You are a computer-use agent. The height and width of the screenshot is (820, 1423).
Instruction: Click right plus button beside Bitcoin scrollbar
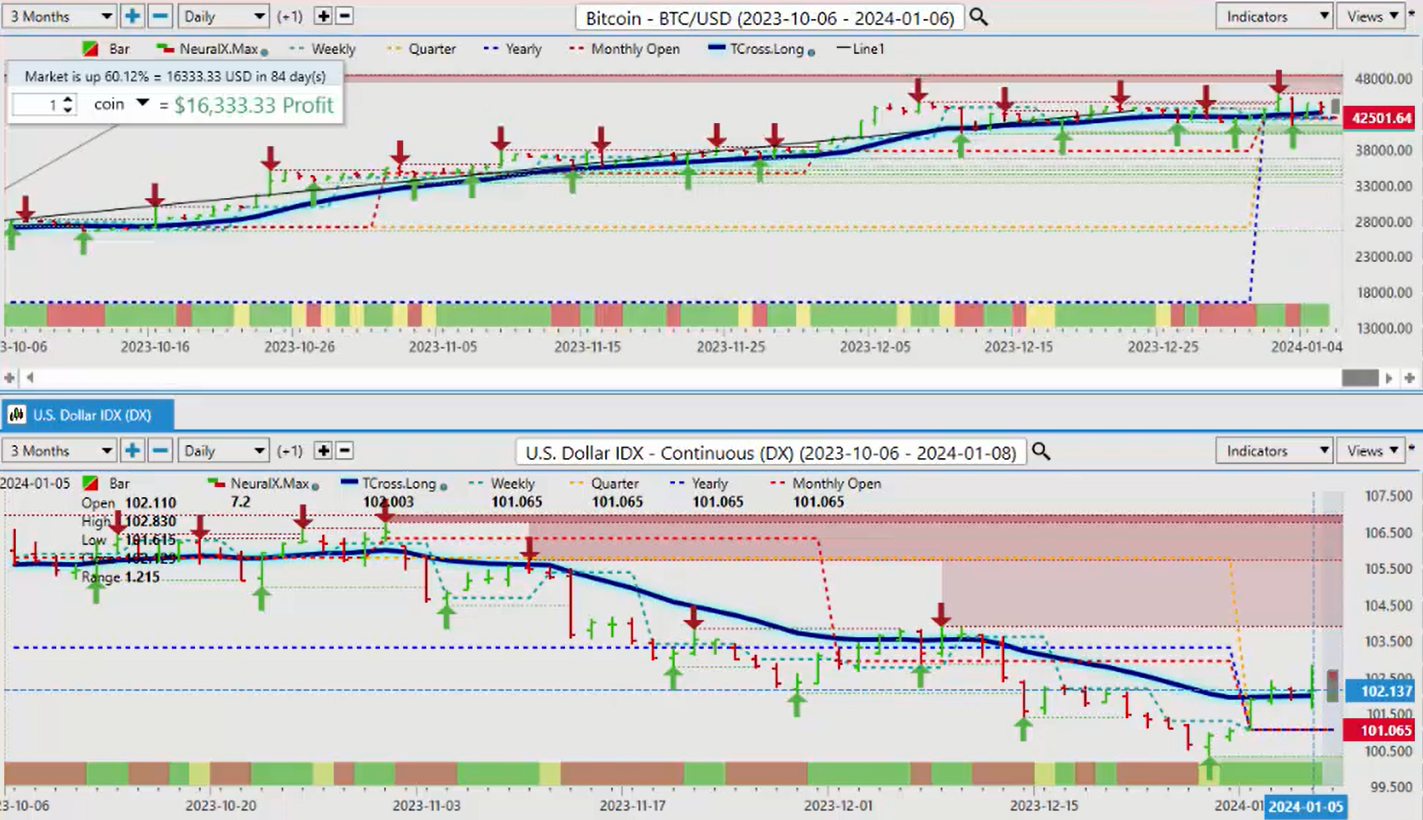click(x=1409, y=378)
